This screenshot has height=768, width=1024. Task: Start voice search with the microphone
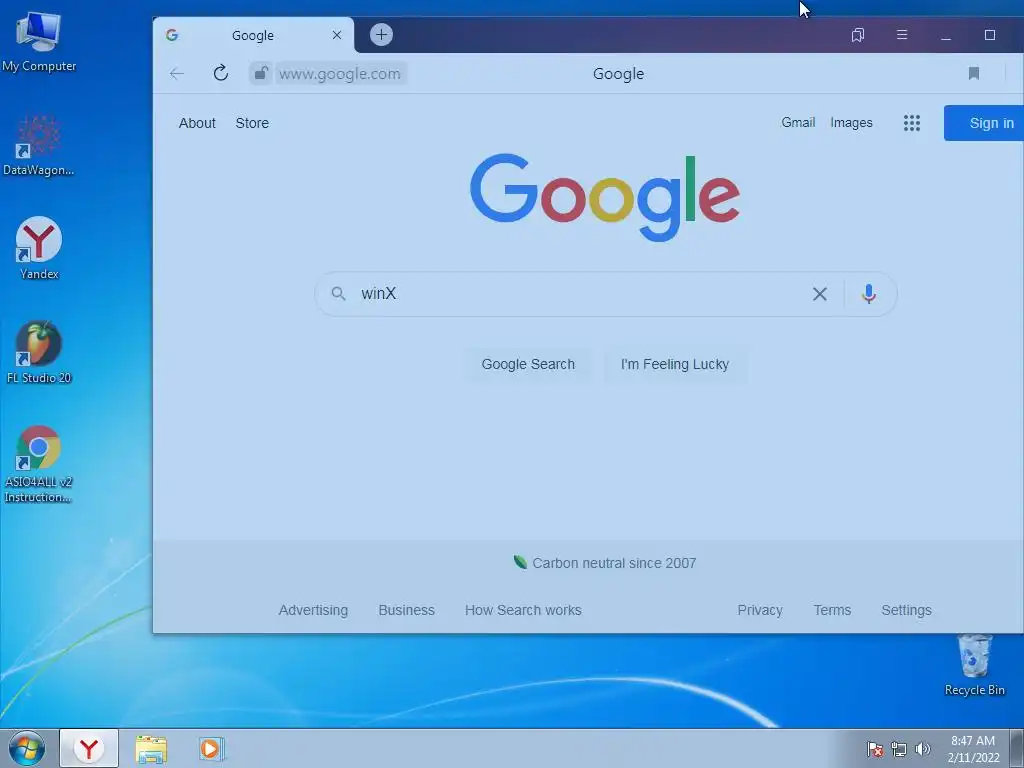coord(869,294)
